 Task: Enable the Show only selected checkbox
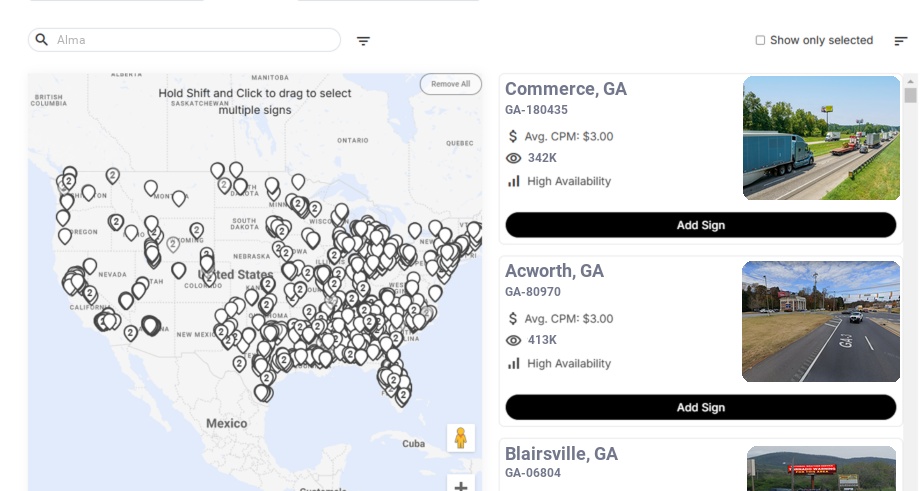tap(760, 41)
